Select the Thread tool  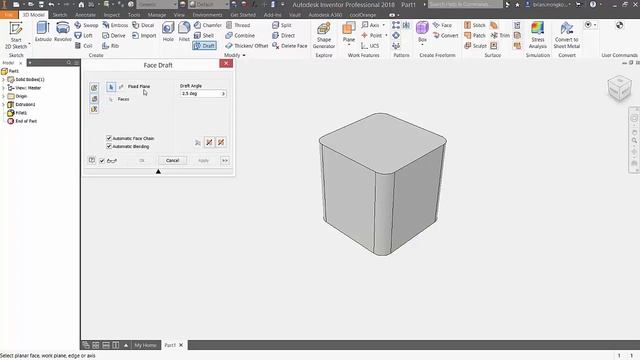click(238, 25)
